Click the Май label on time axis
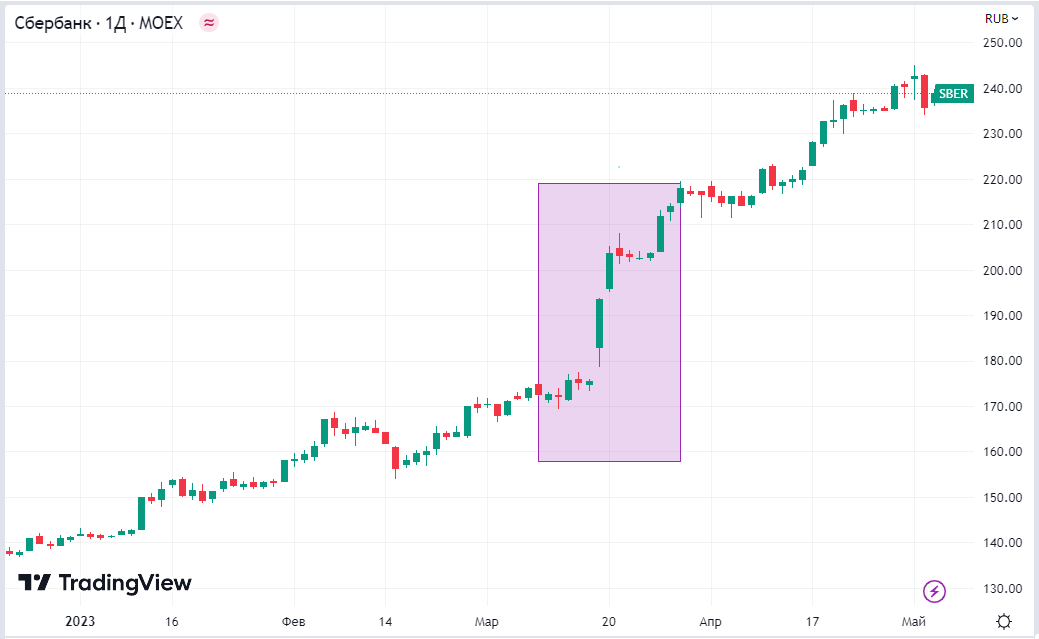Screen dimensions: 1039x639 (x=913, y=621)
